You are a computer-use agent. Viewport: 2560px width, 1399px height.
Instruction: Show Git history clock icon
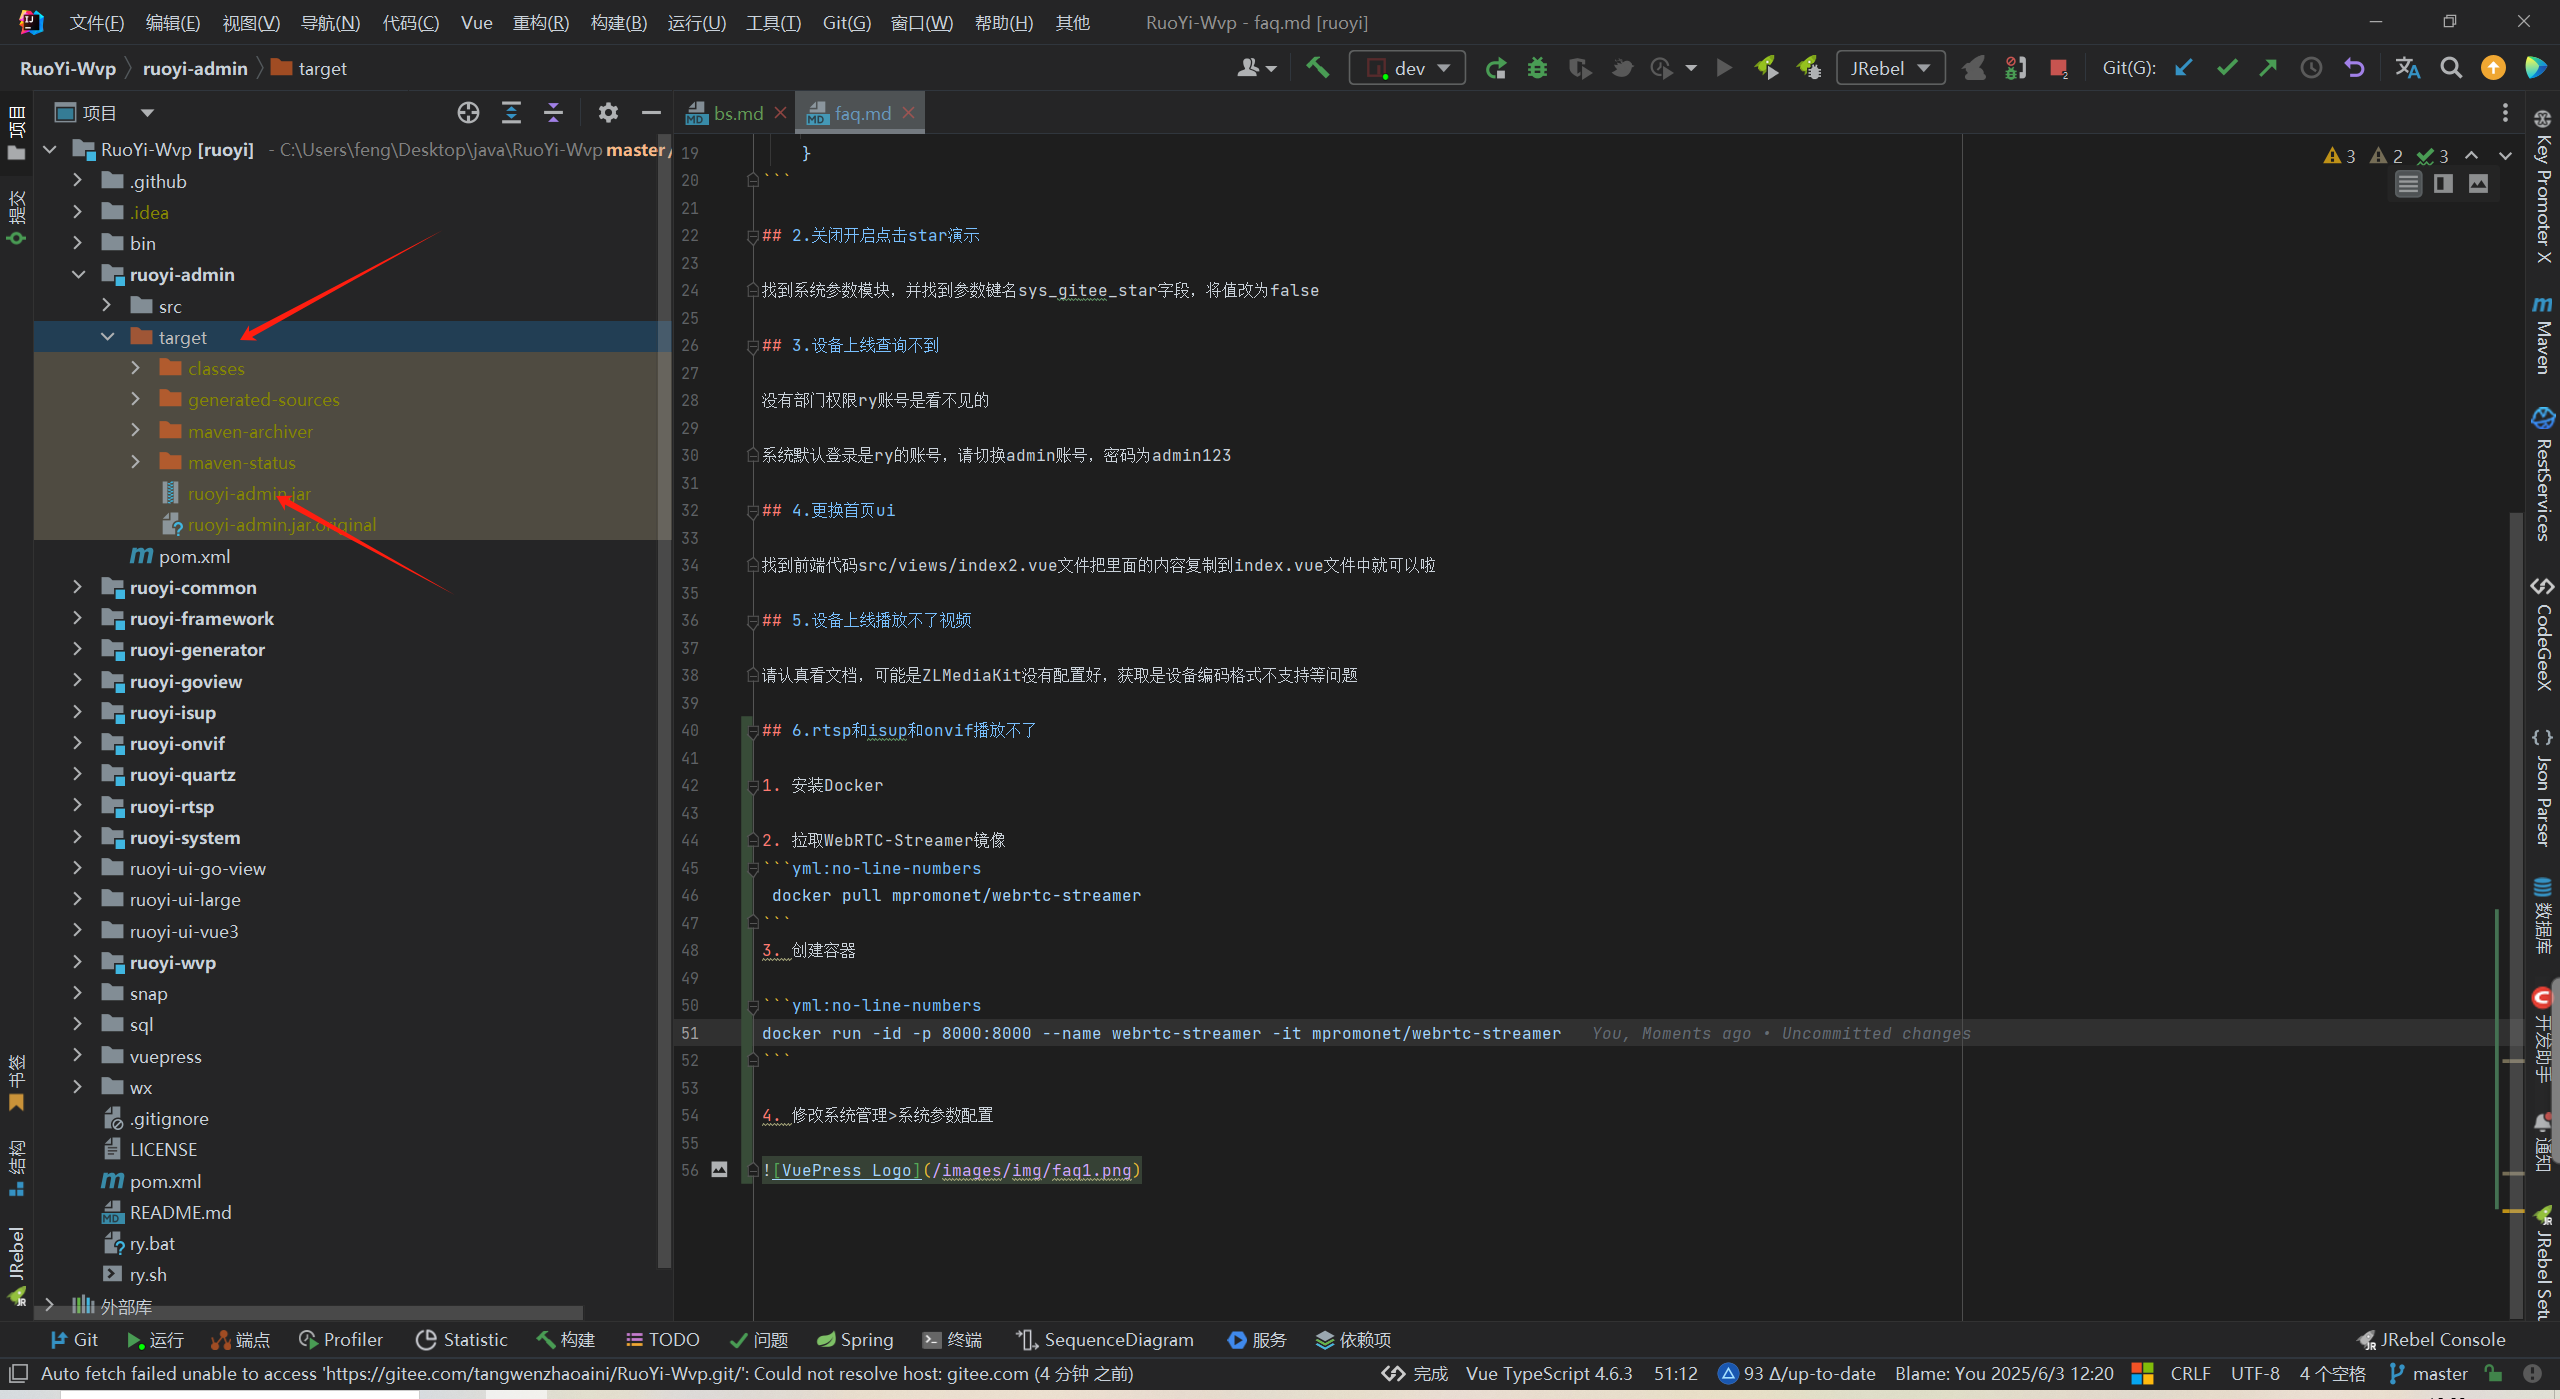(x=2311, y=68)
